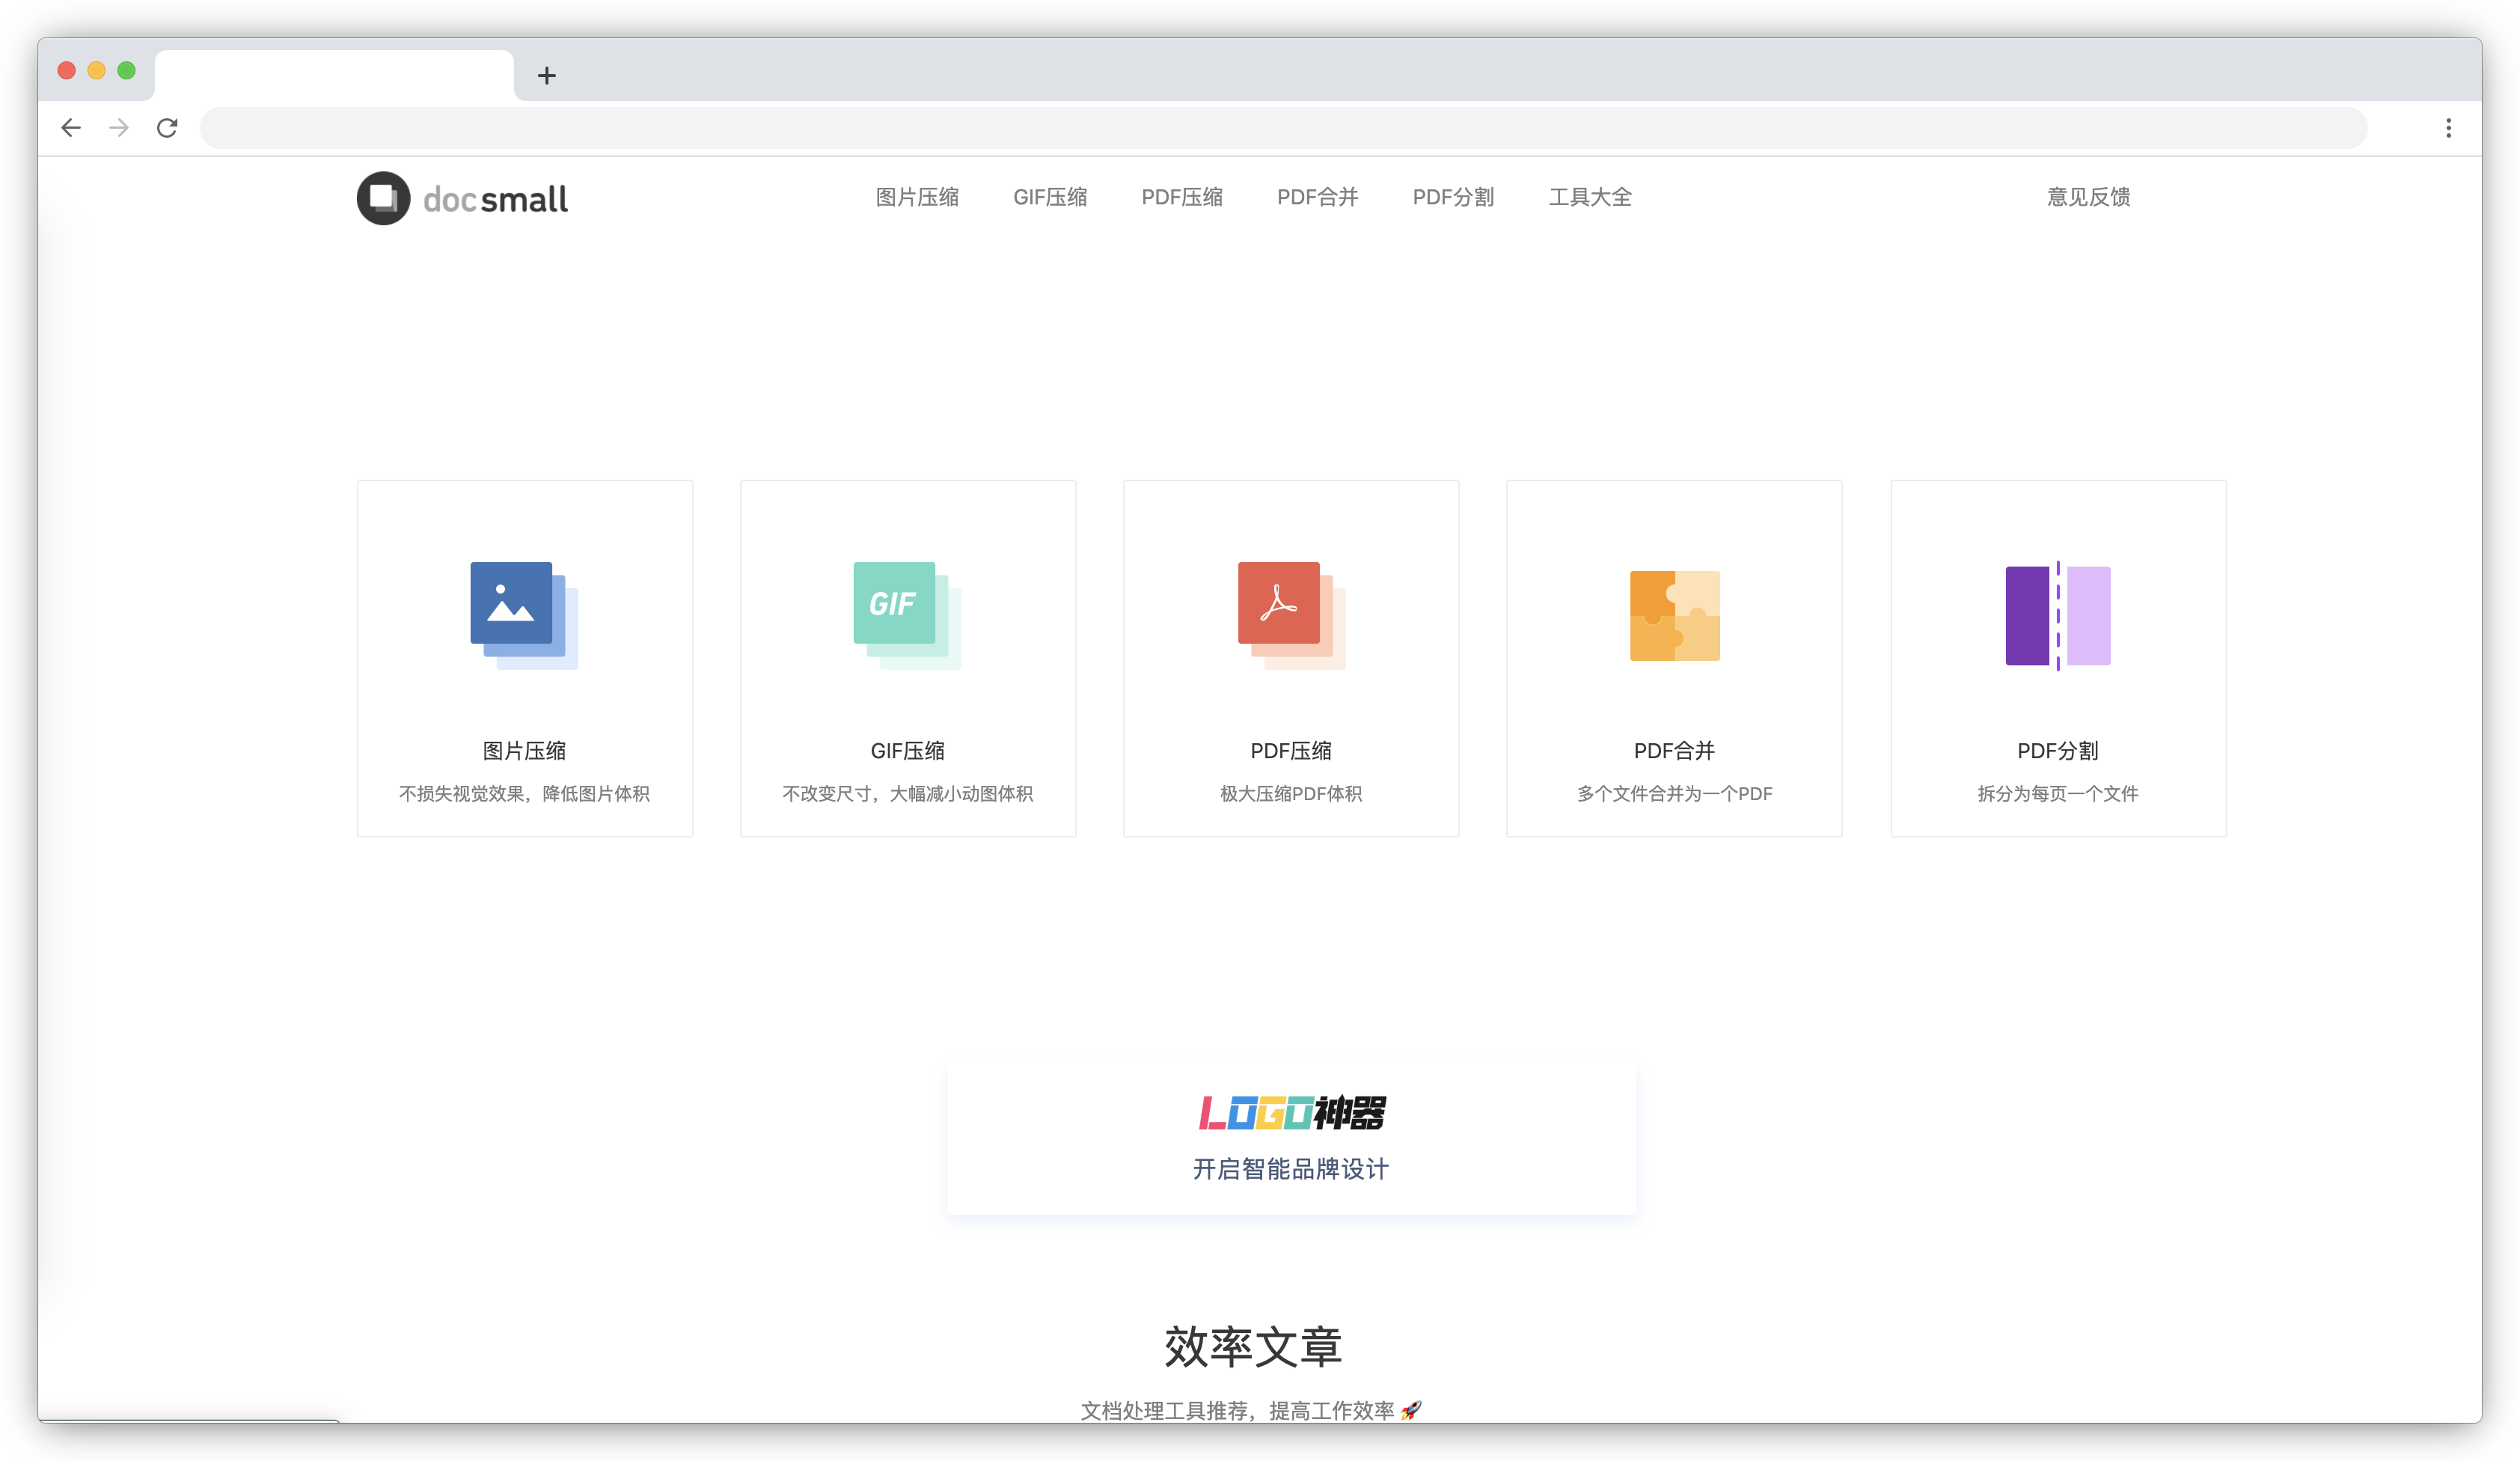Open the browser three-dot menu
The height and width of the screenshot is (1461, 2520).
point(2448,128)
